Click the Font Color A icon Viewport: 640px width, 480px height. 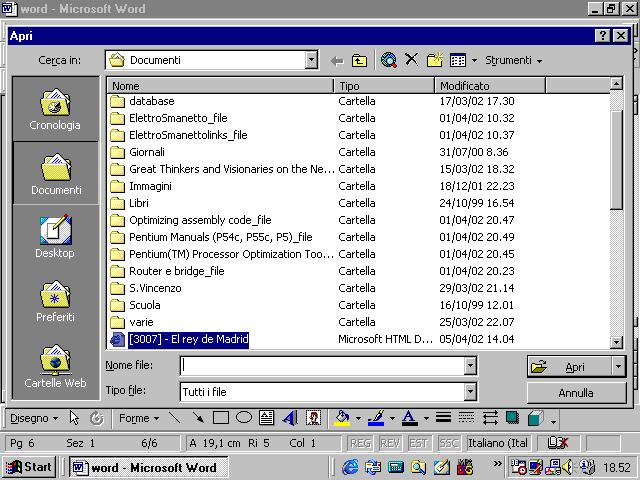pyautogui.click(x=410, y=418)
